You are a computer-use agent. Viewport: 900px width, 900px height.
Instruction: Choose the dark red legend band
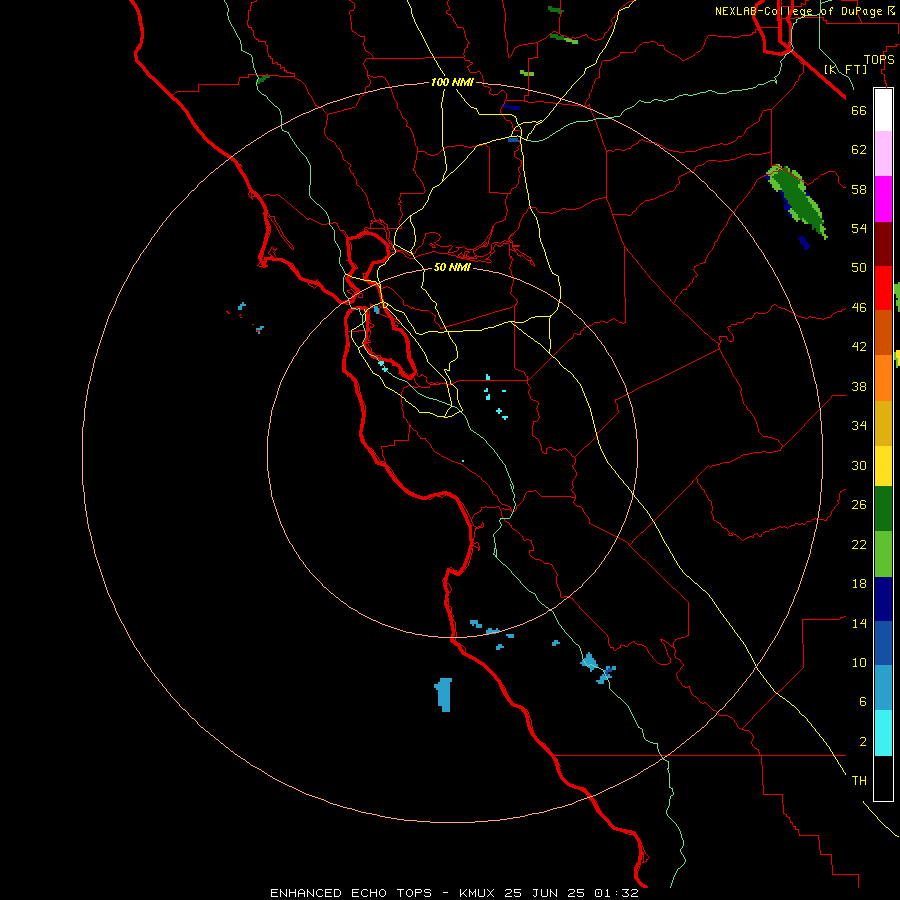[x=883, y=244]
